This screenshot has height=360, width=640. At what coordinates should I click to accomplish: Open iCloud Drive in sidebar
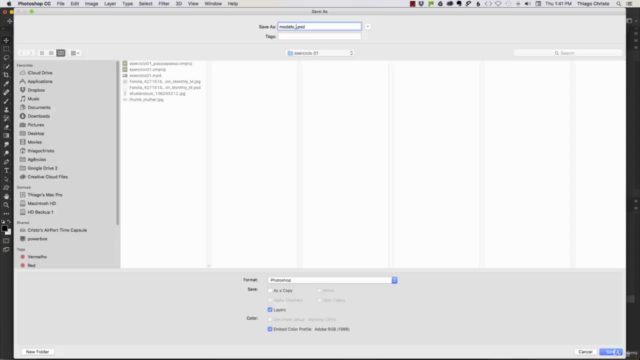40,73
